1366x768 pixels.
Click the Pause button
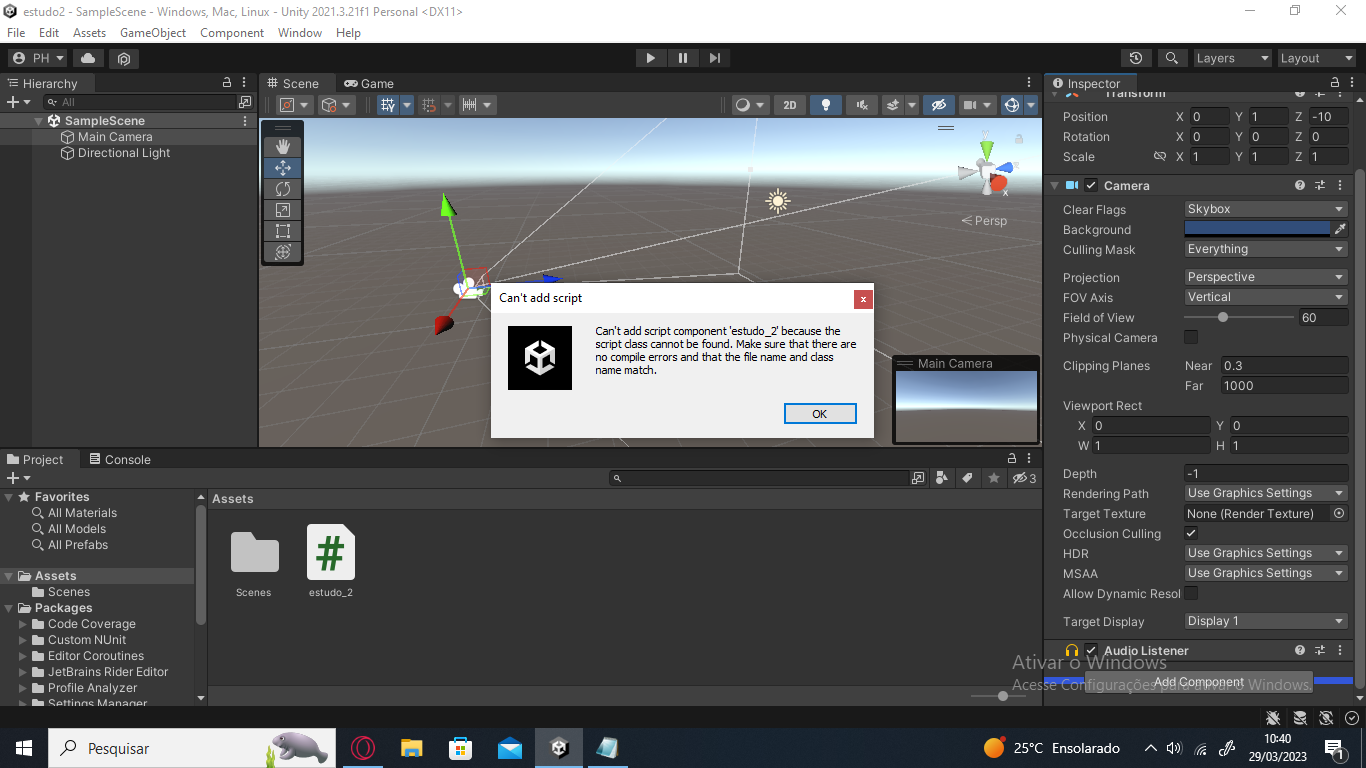coord(682,58)
